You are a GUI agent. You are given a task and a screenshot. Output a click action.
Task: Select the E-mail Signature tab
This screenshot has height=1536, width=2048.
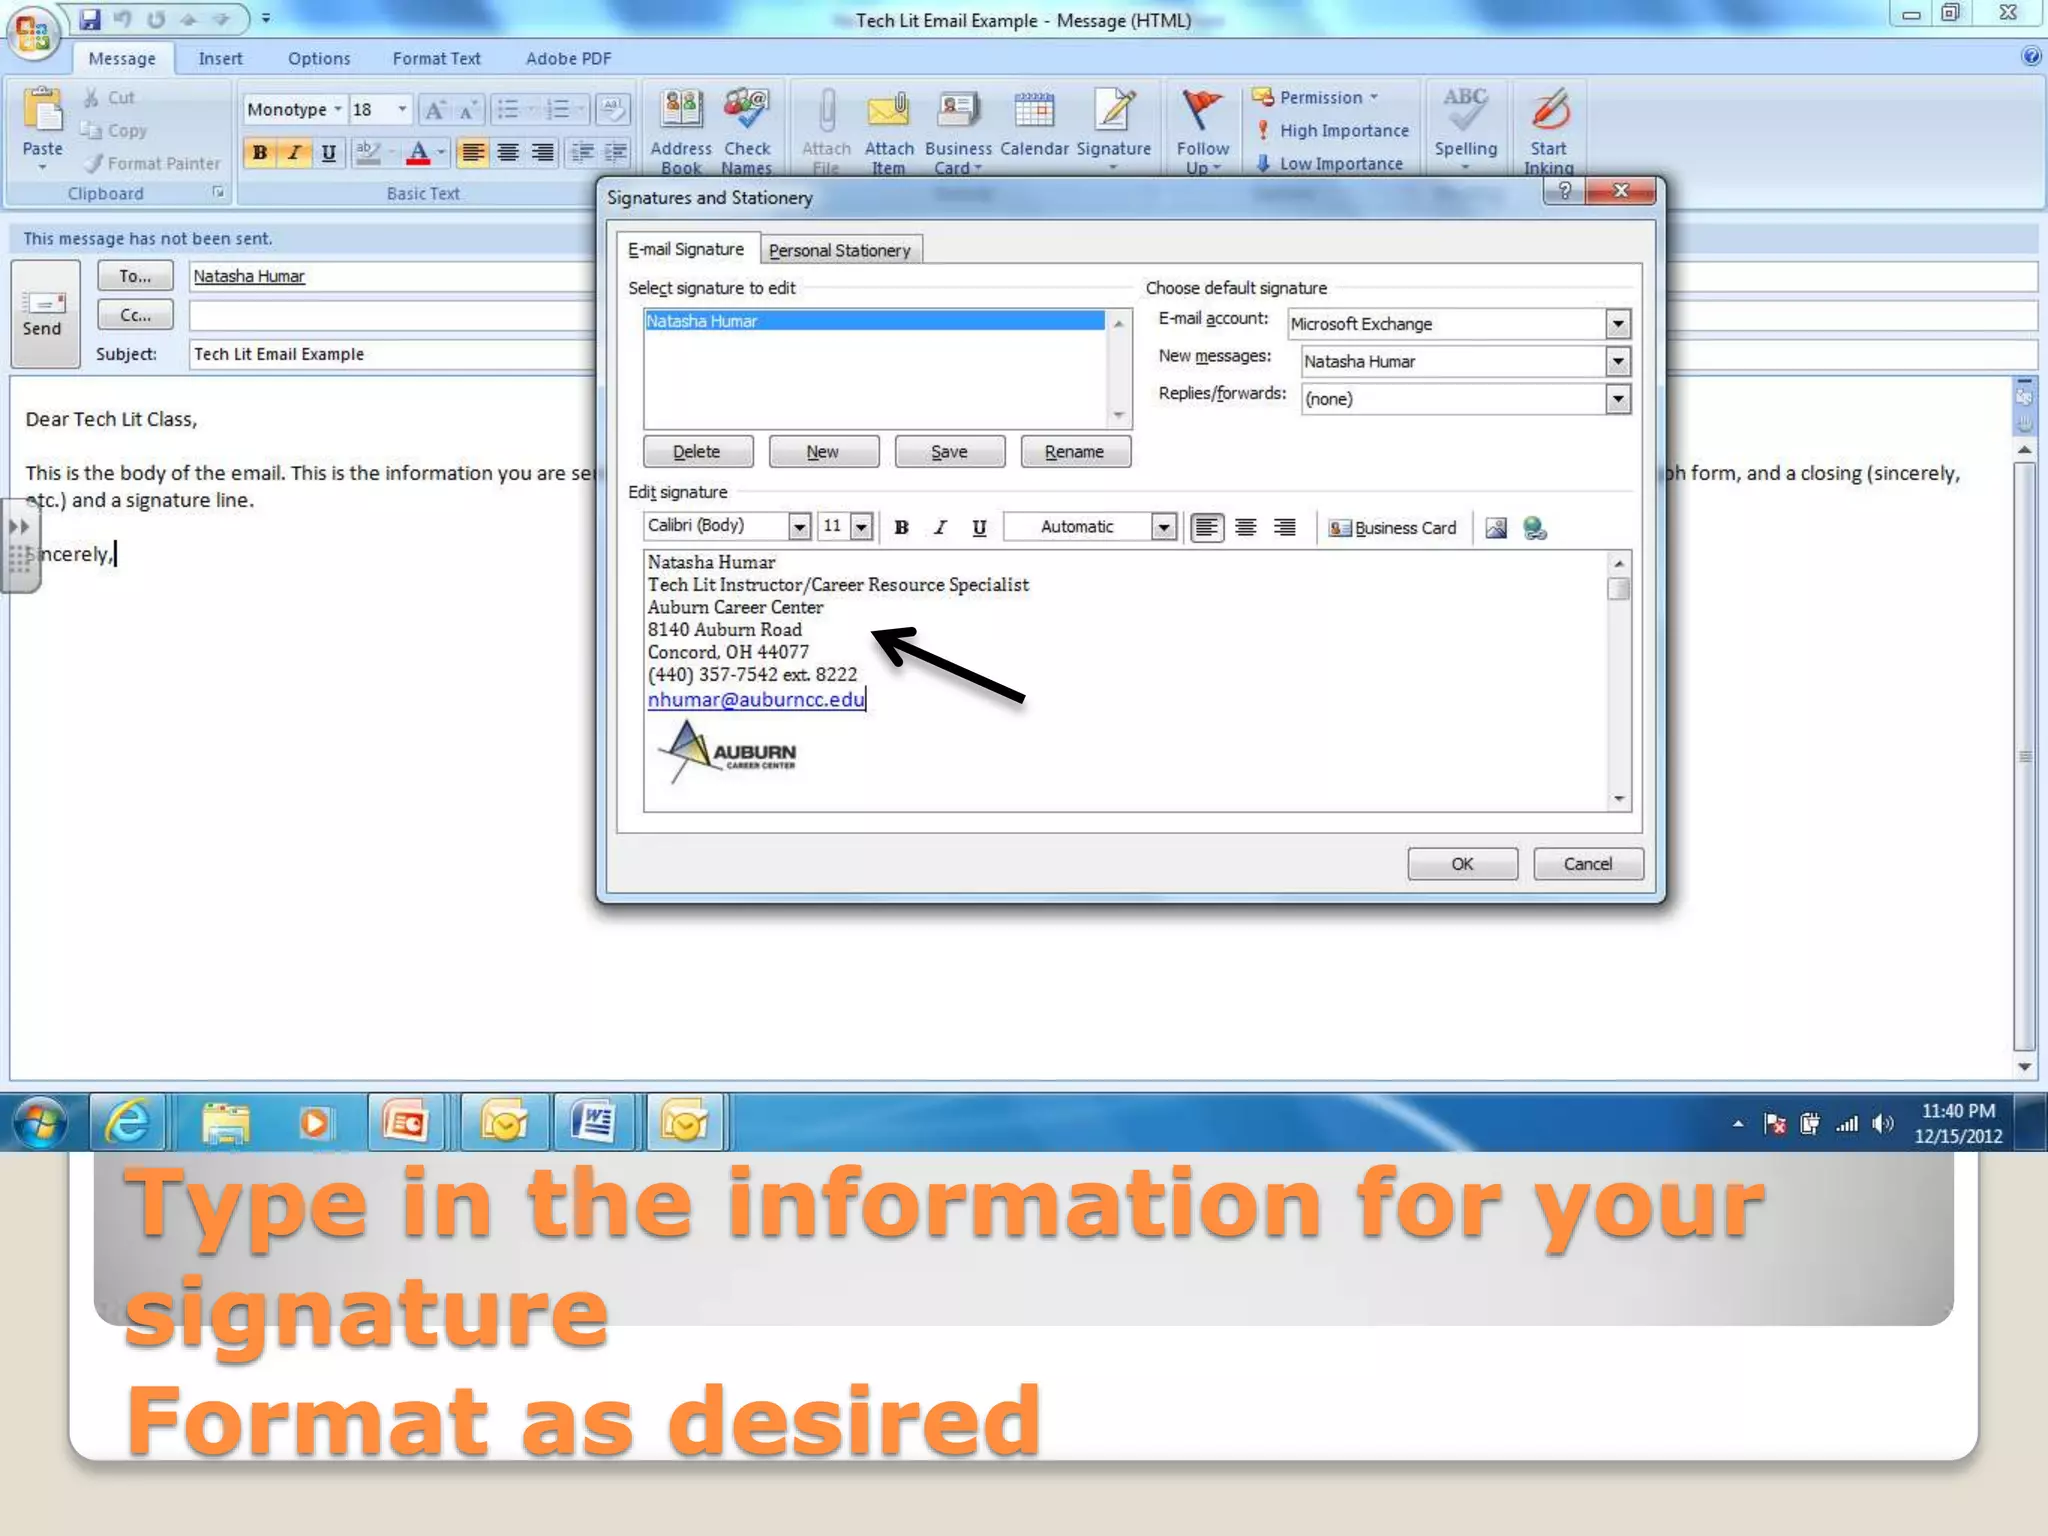coord(686,249)
